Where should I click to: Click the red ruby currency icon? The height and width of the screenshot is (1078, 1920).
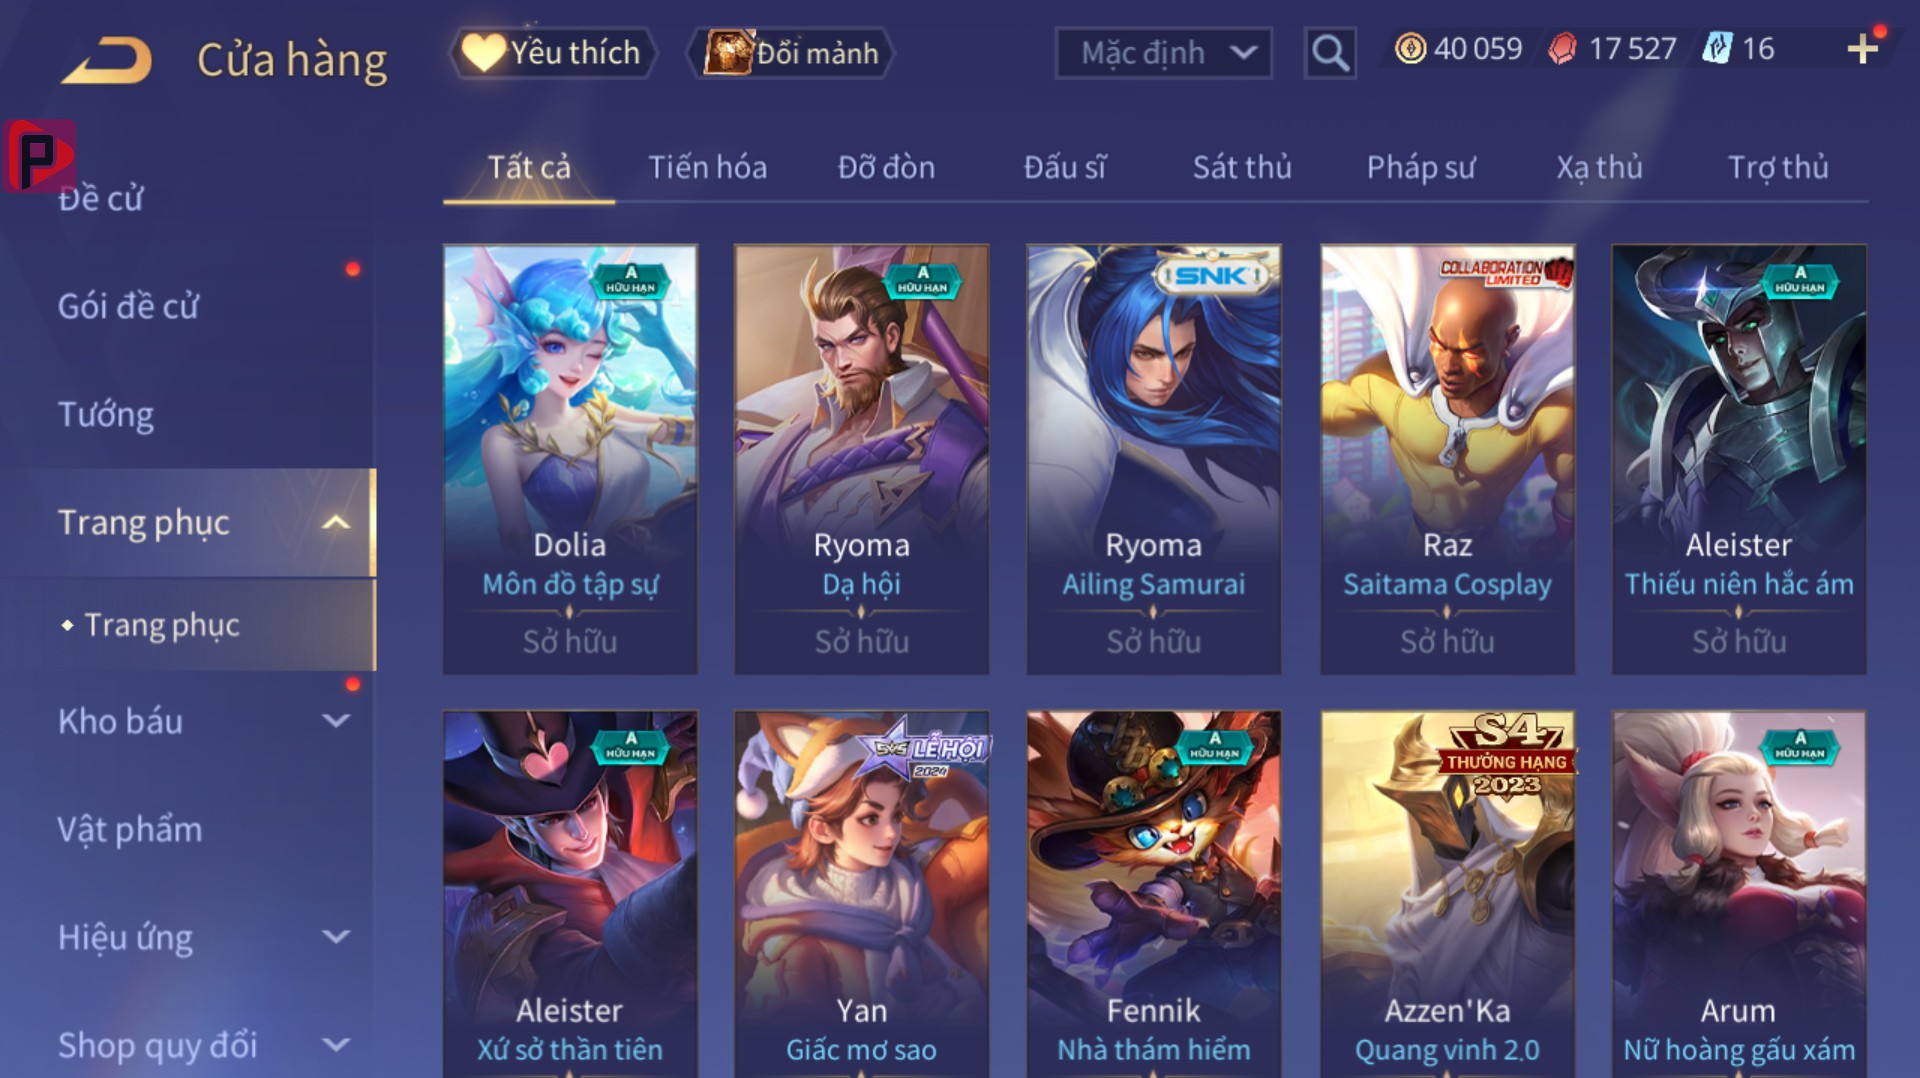click(1562, 48)
